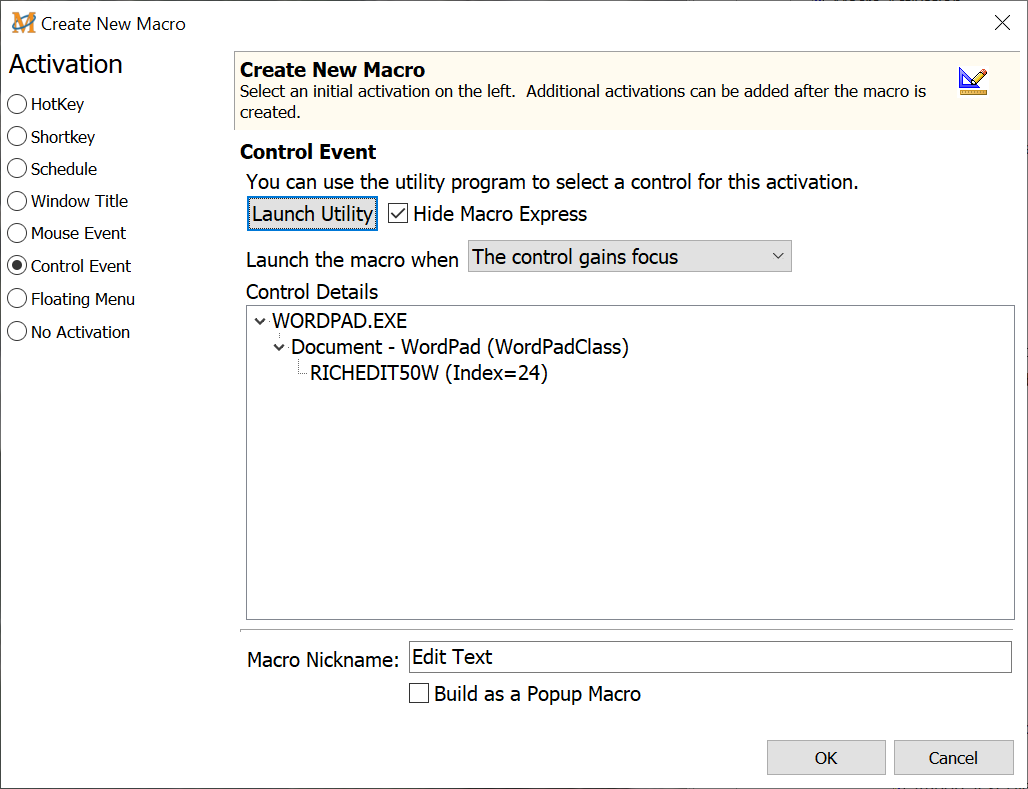Screen dimensions: 1028x789
Task: Choose the Floating Menu activation
Action: coord(17,299)
